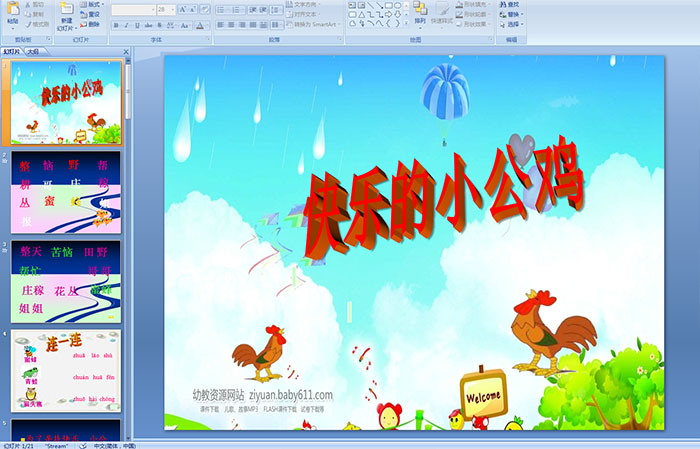Open the columns dropdown in paragraph group
The width and height of the screenshot is (700, 449).
(x=277, y=25)
